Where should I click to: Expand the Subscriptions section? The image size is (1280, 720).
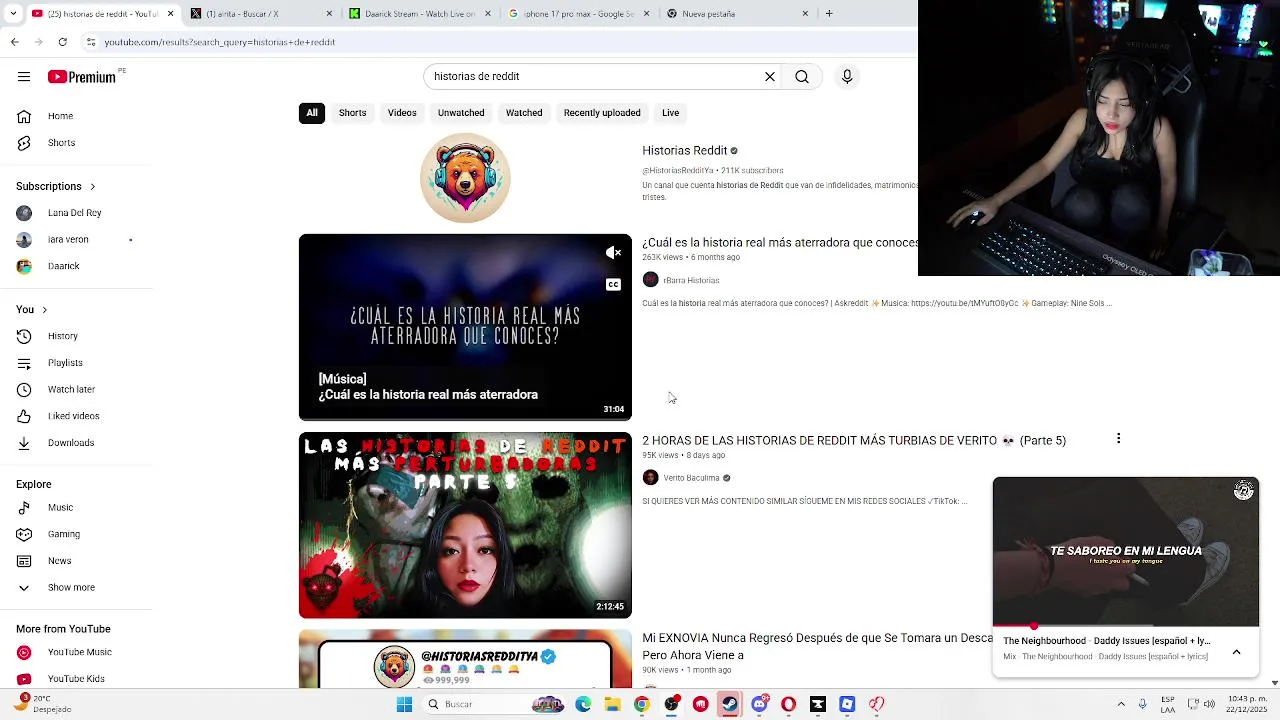(56, 186)
